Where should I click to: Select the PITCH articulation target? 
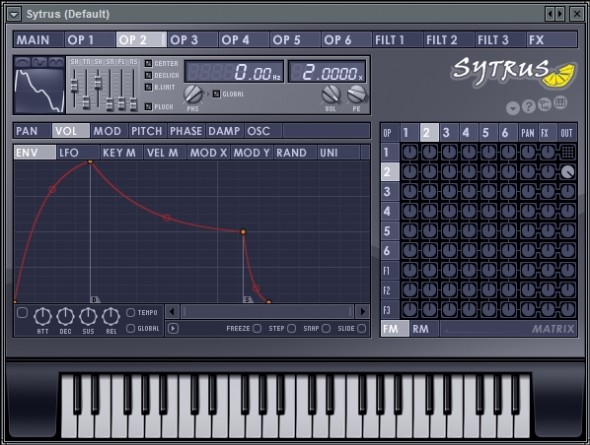147,131
